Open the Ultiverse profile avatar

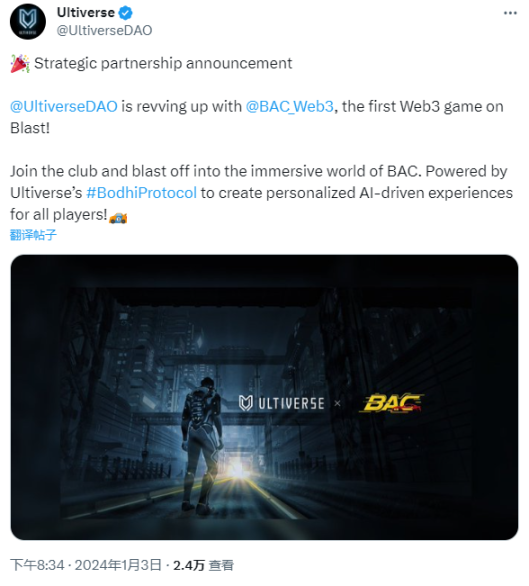click(x=28, y=21)
